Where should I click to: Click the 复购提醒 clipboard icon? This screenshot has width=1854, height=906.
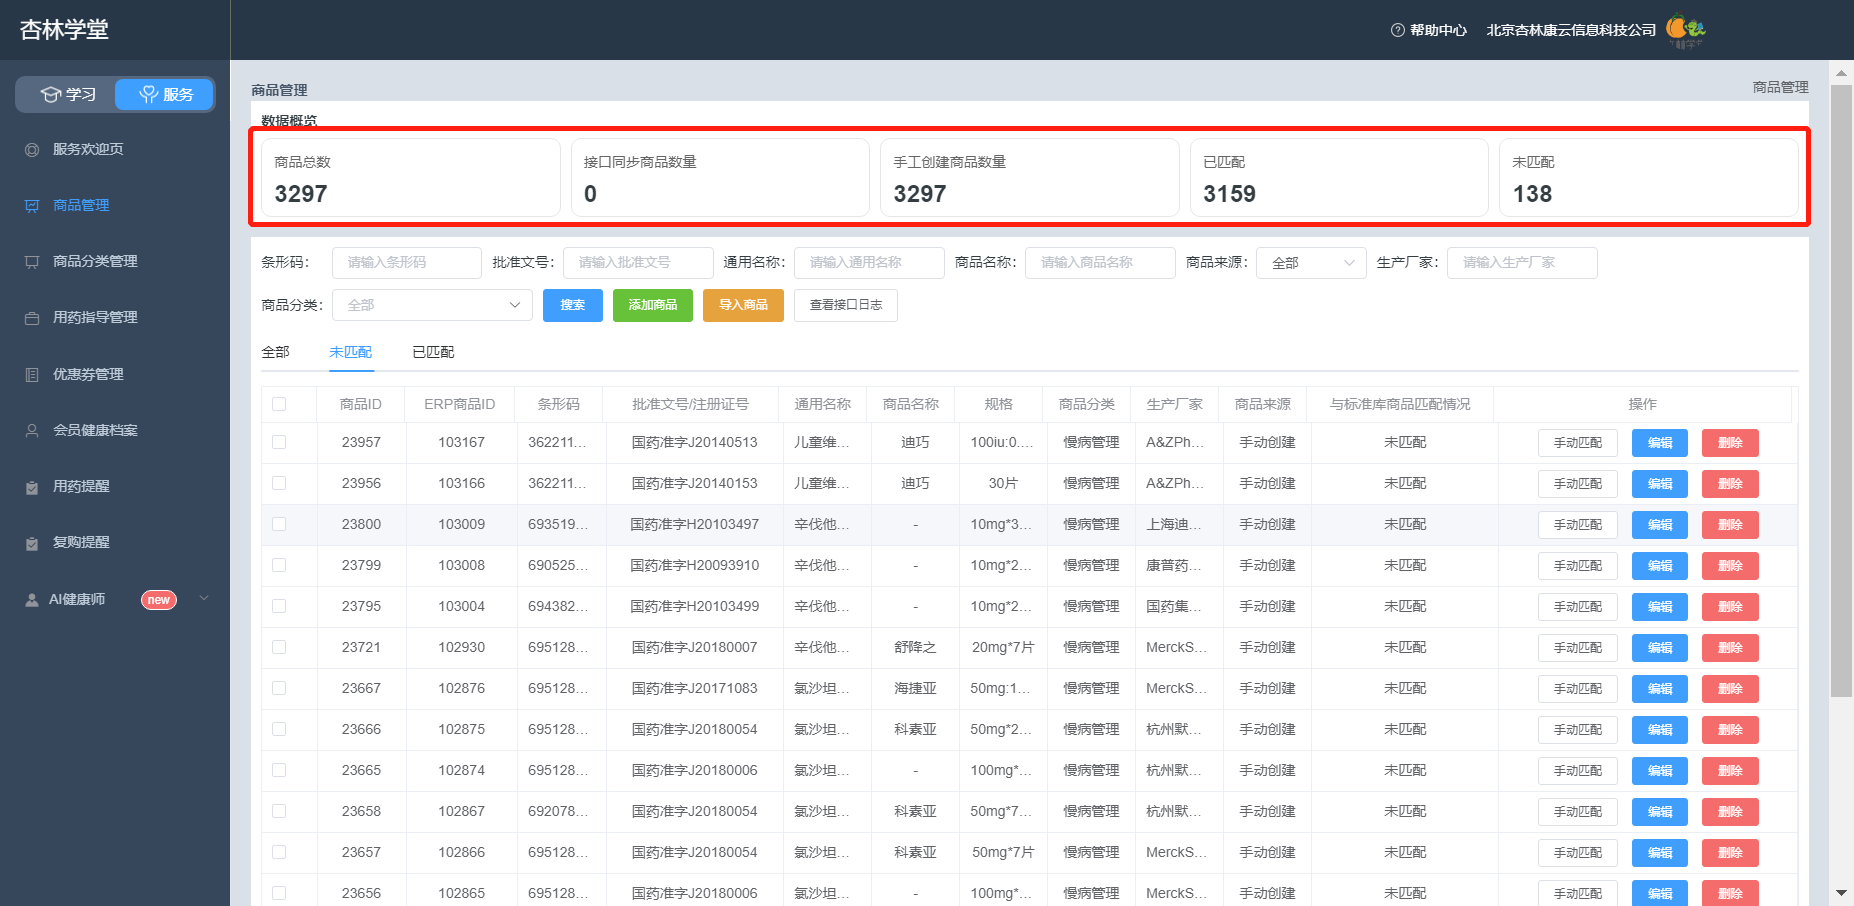[32, 543]
